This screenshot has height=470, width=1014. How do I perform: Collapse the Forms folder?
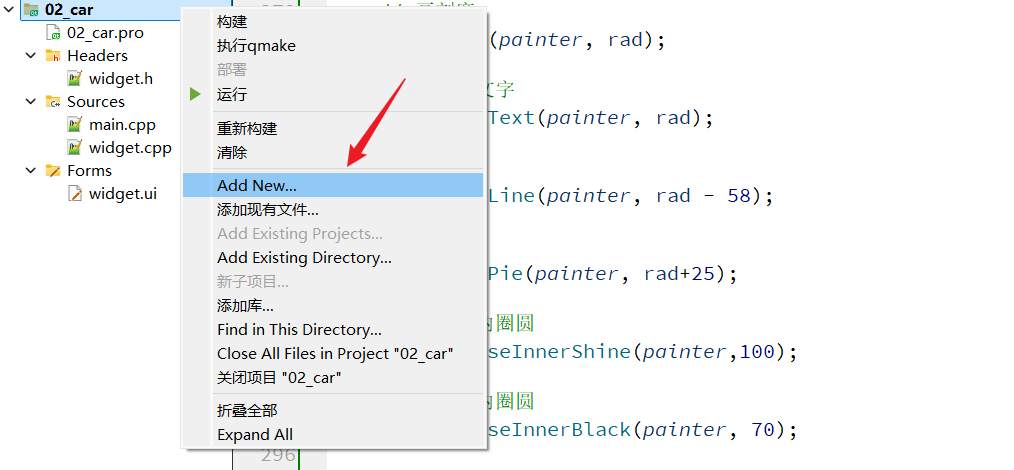(x=30, y=171)
